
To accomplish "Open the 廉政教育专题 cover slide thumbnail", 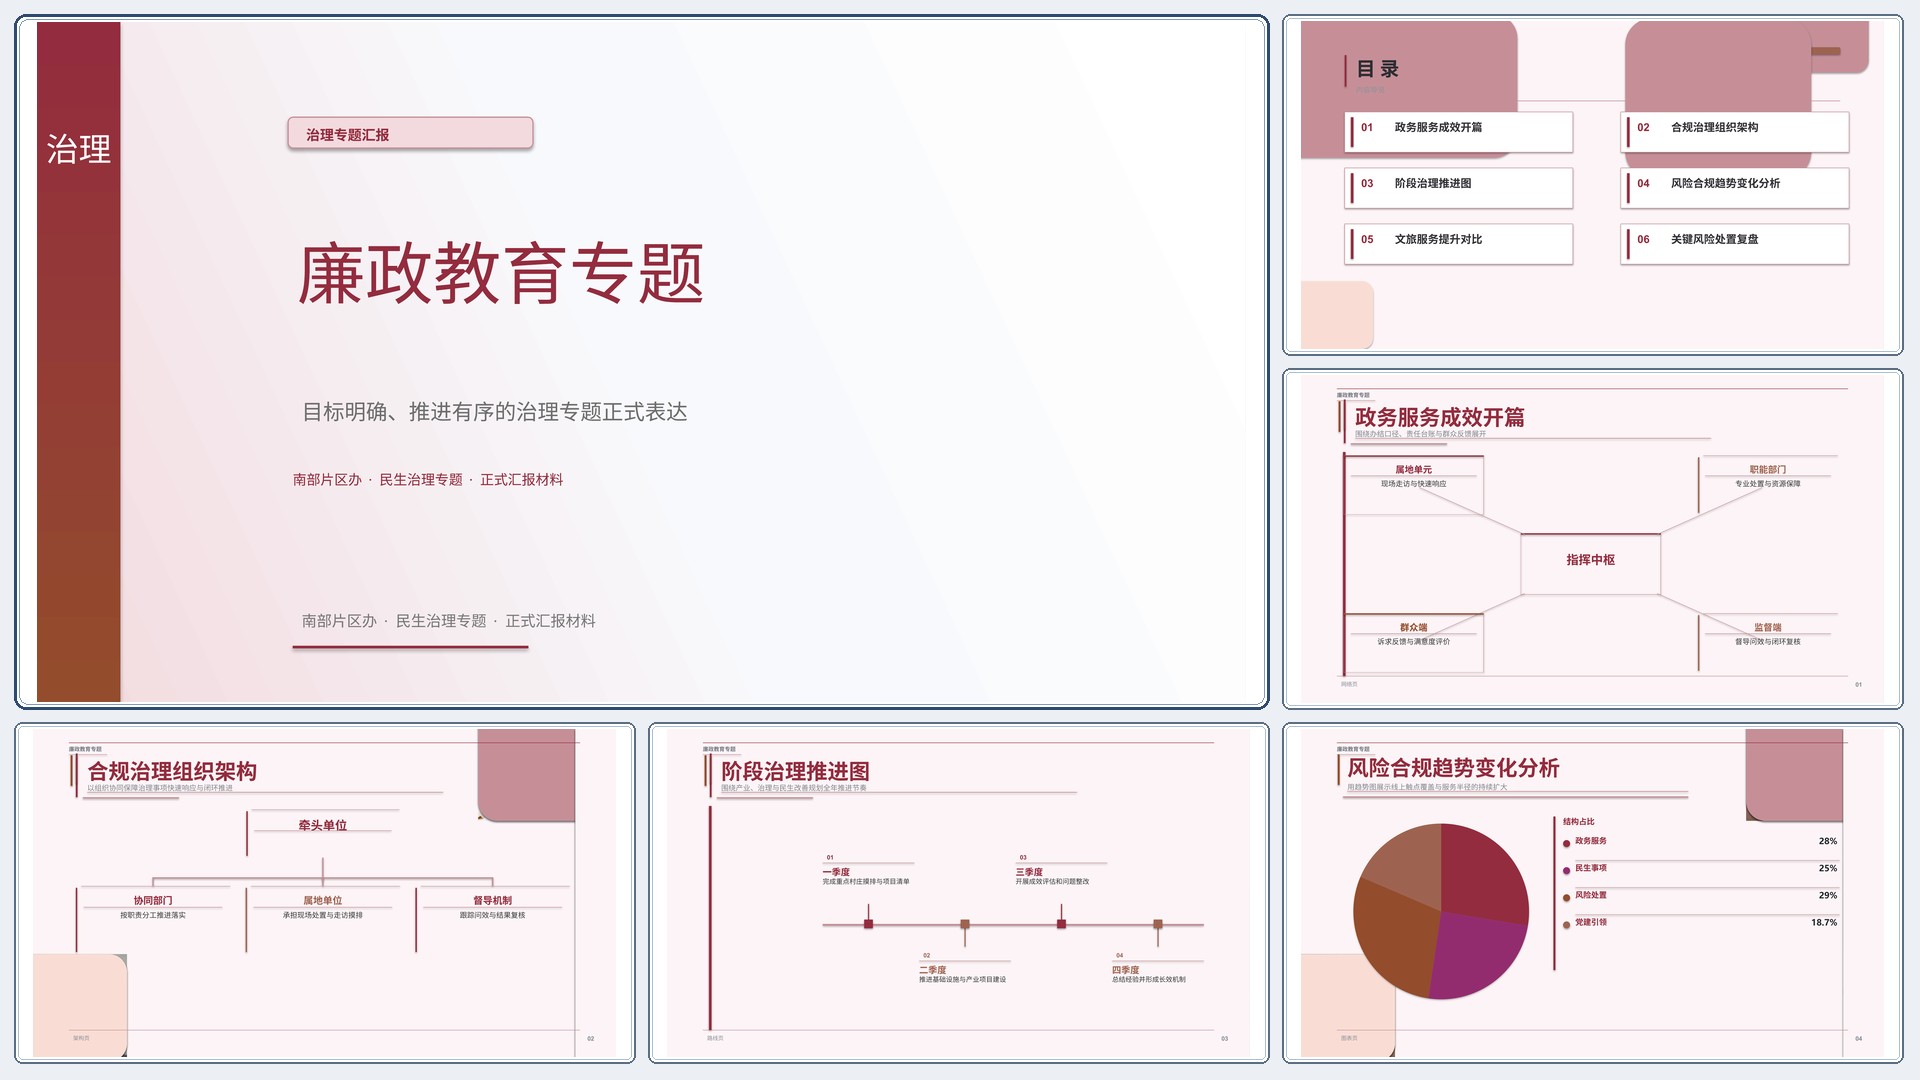I will [641, 362].
